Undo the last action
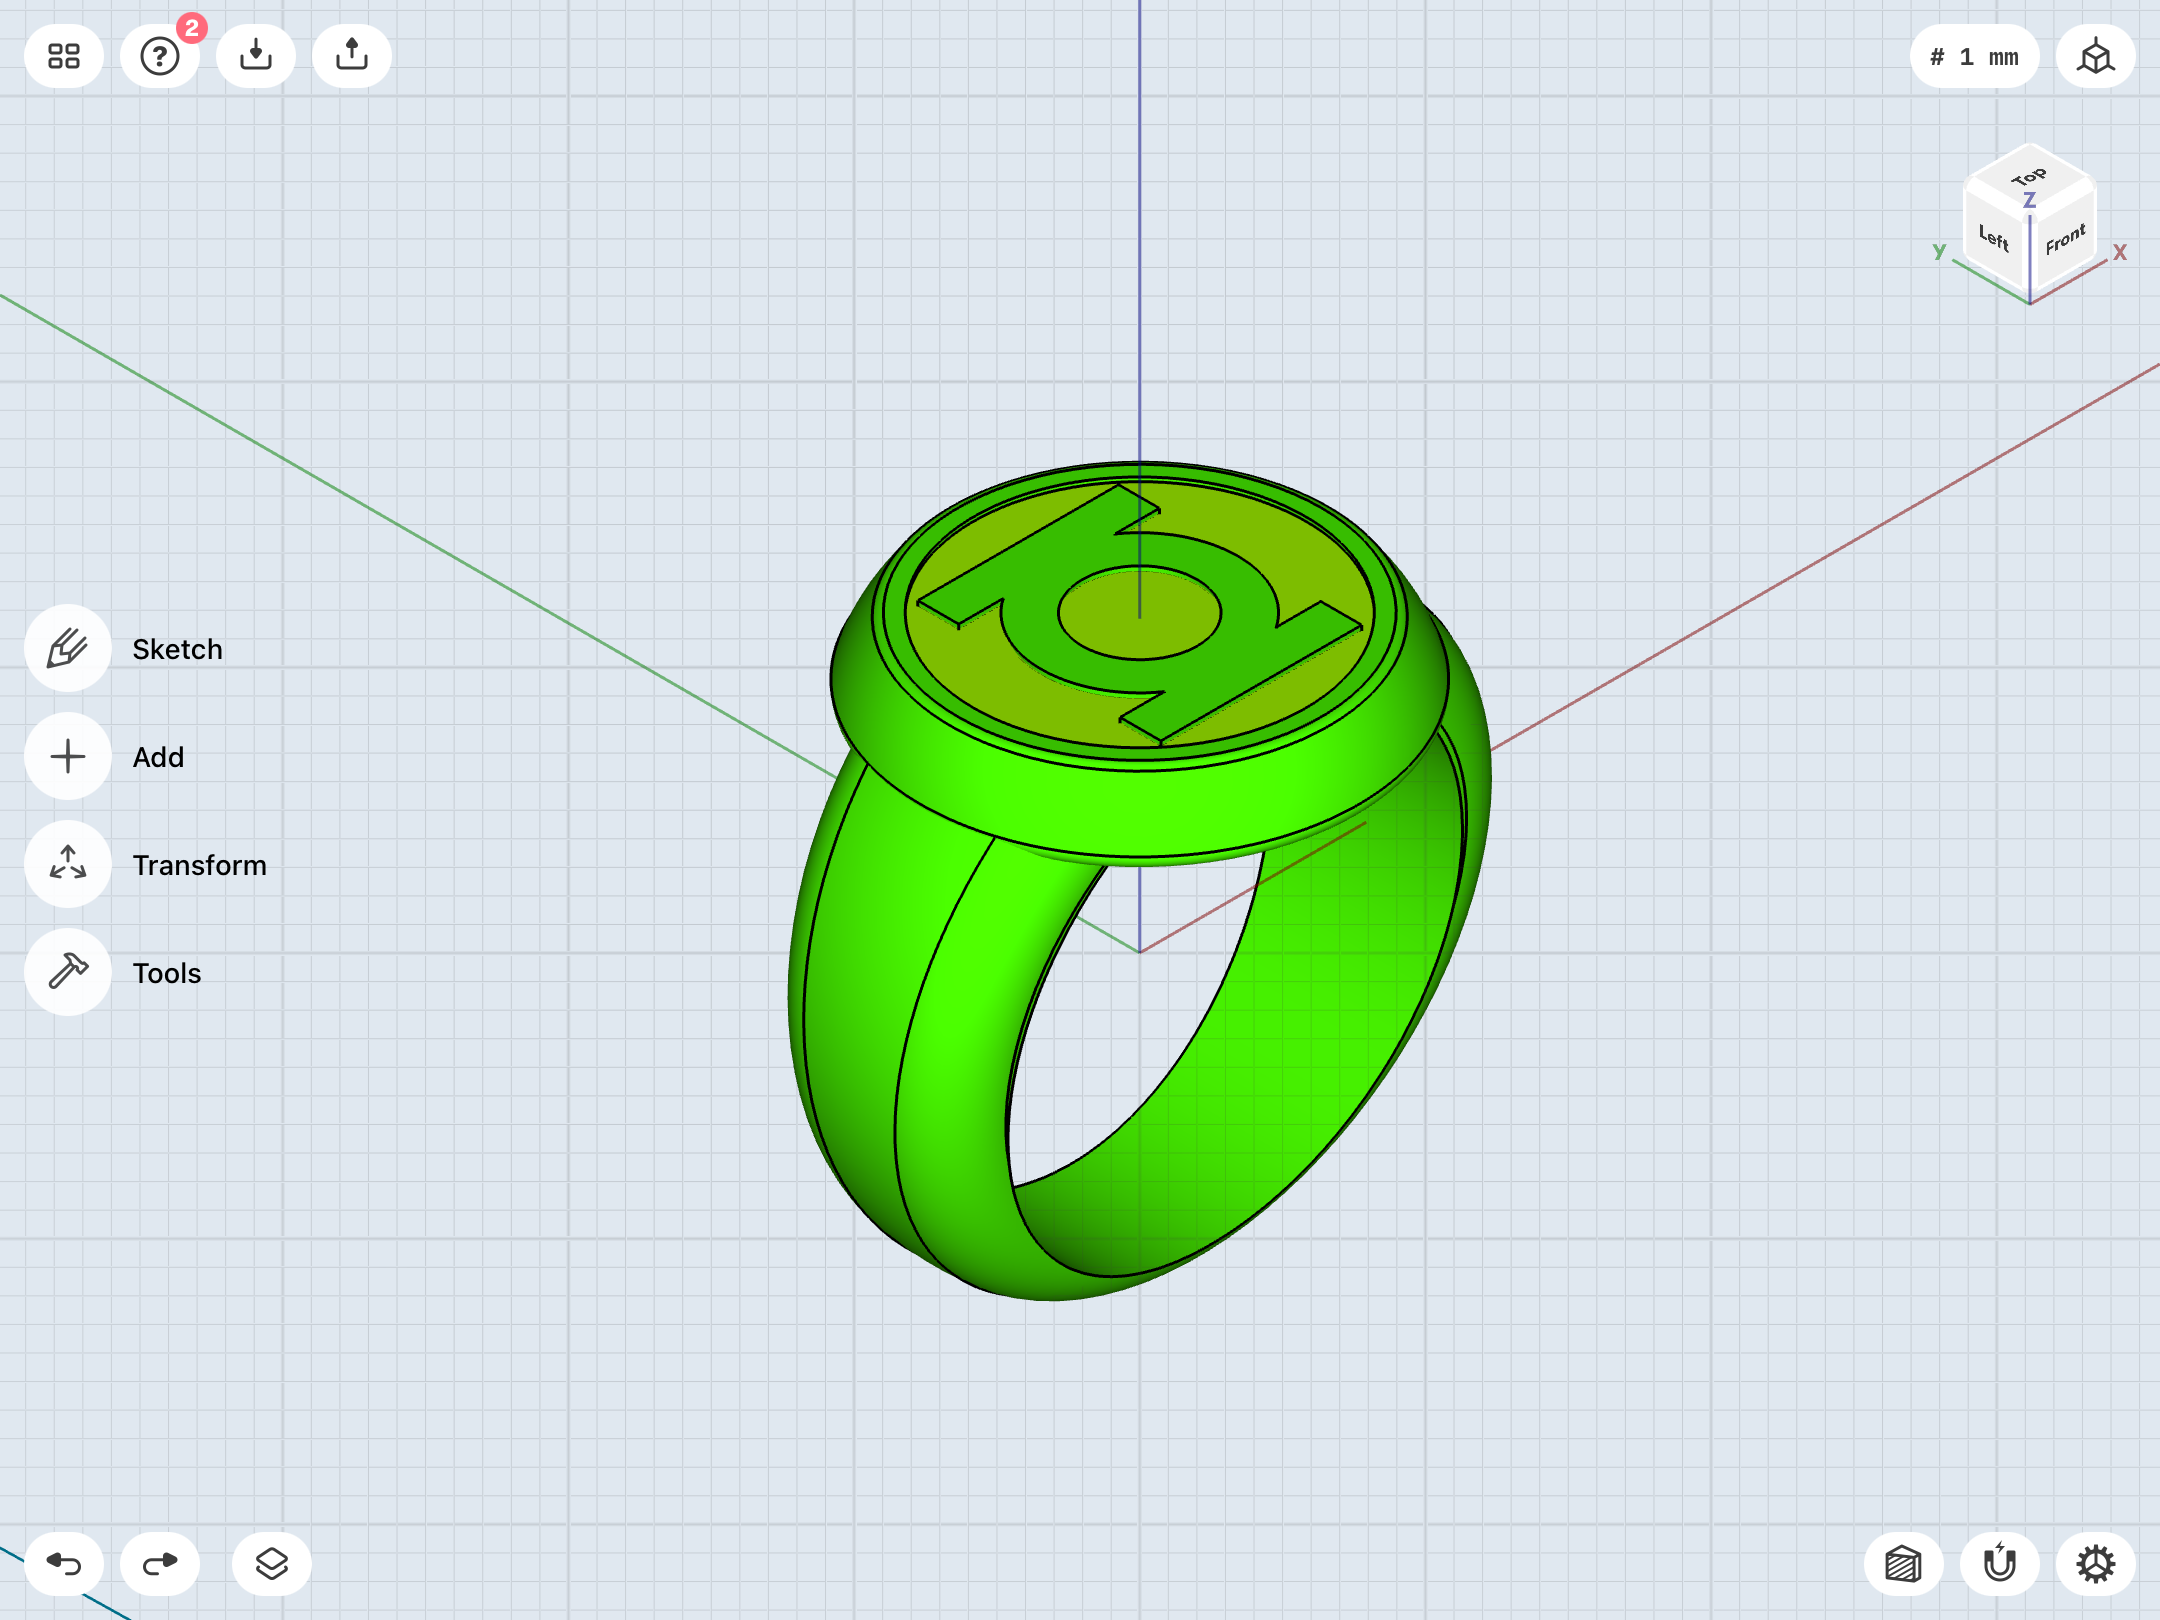This screenshot has height=1620, width=2160. [64, 1564]
